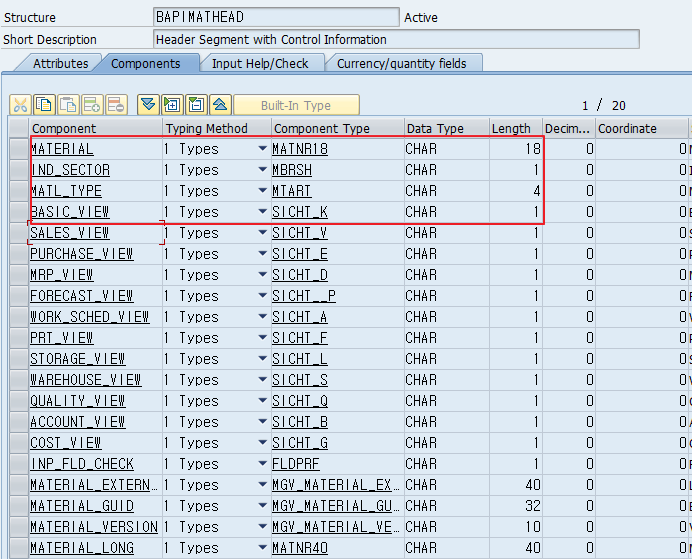Open component type MATNR40
The height and width of the screenshot is (559, 692).
tap(300, 548)
